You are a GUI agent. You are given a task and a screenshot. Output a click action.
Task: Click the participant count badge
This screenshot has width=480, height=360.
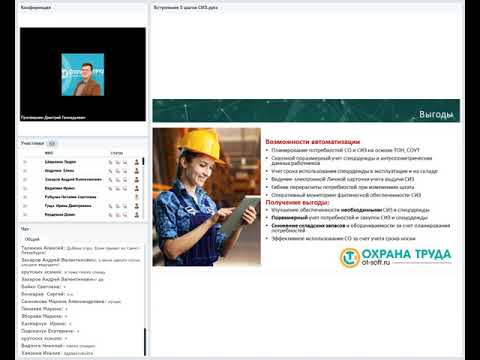(52, 144)
